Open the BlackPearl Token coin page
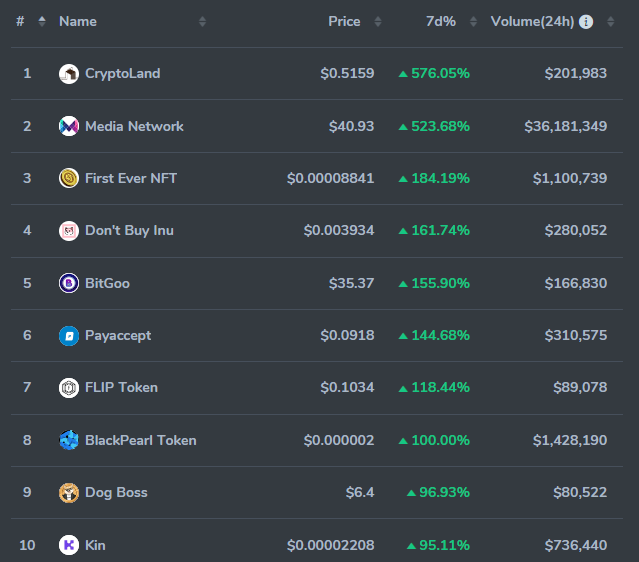 [141, 440]
